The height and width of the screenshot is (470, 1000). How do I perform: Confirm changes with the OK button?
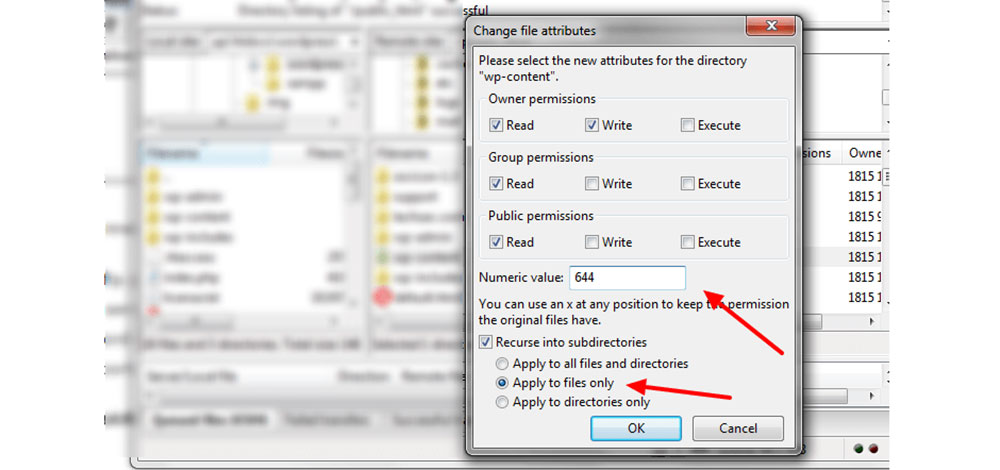point(636,429)
